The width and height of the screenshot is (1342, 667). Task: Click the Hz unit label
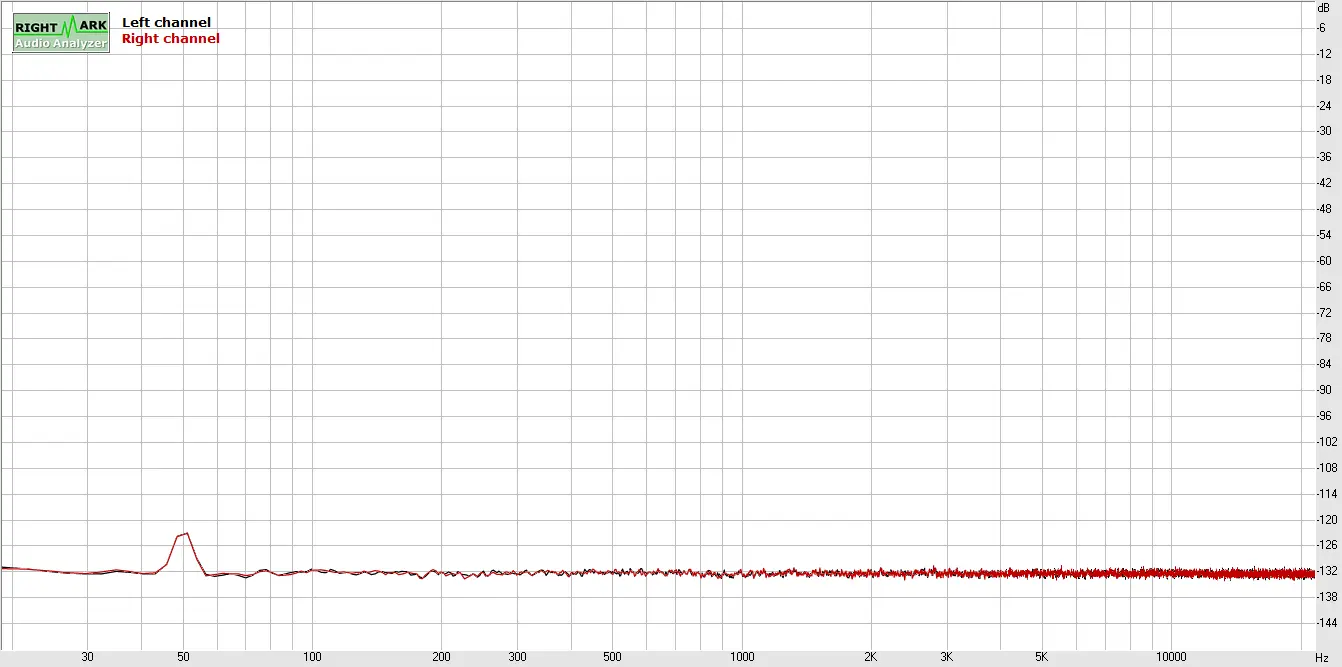(x=1322, y=657)
